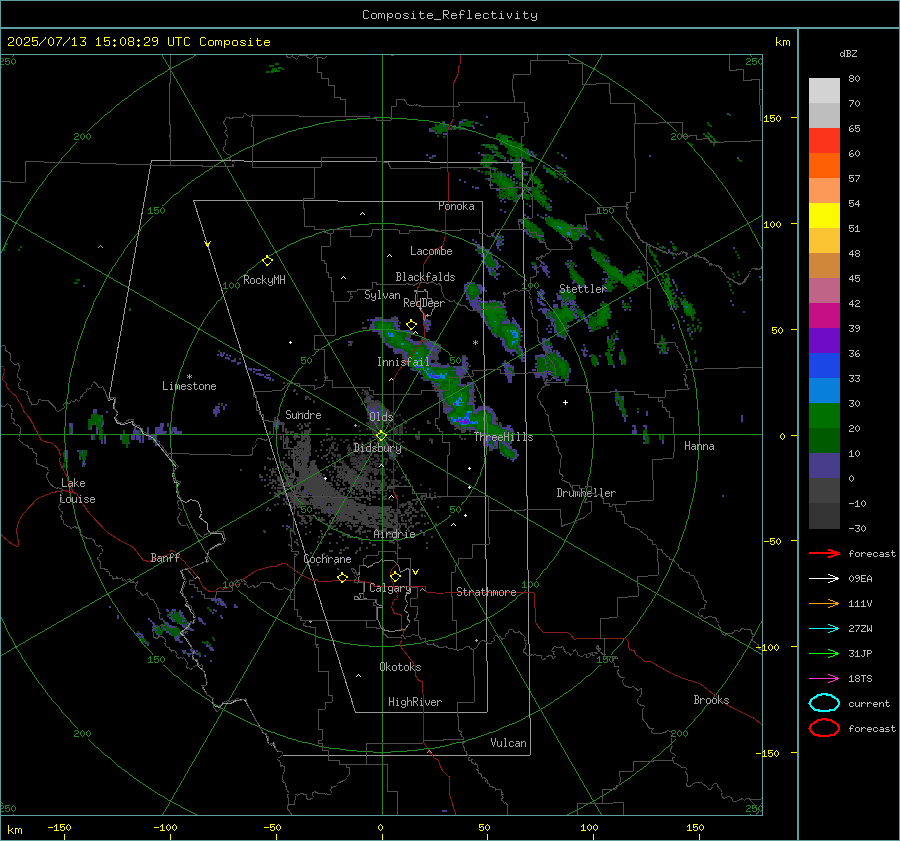
Task: Click the red forecast arrow in legend
Action: 824,553
